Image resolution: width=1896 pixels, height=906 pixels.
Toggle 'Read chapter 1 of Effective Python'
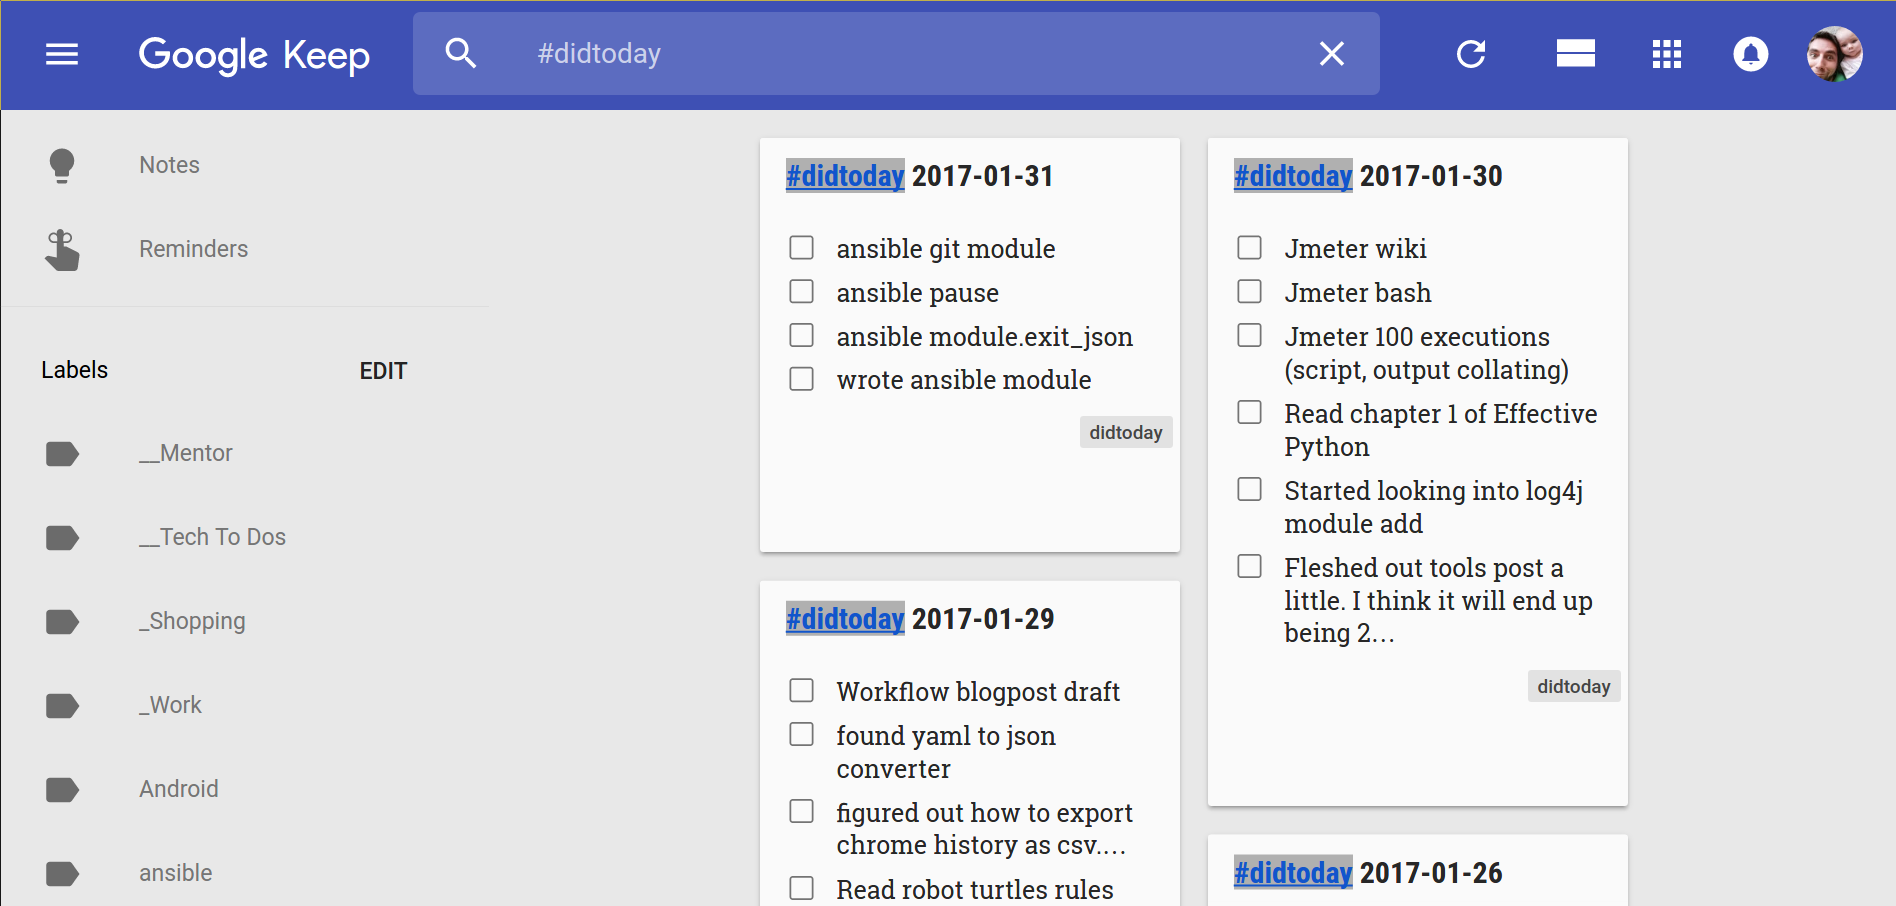pos(1250,412)
